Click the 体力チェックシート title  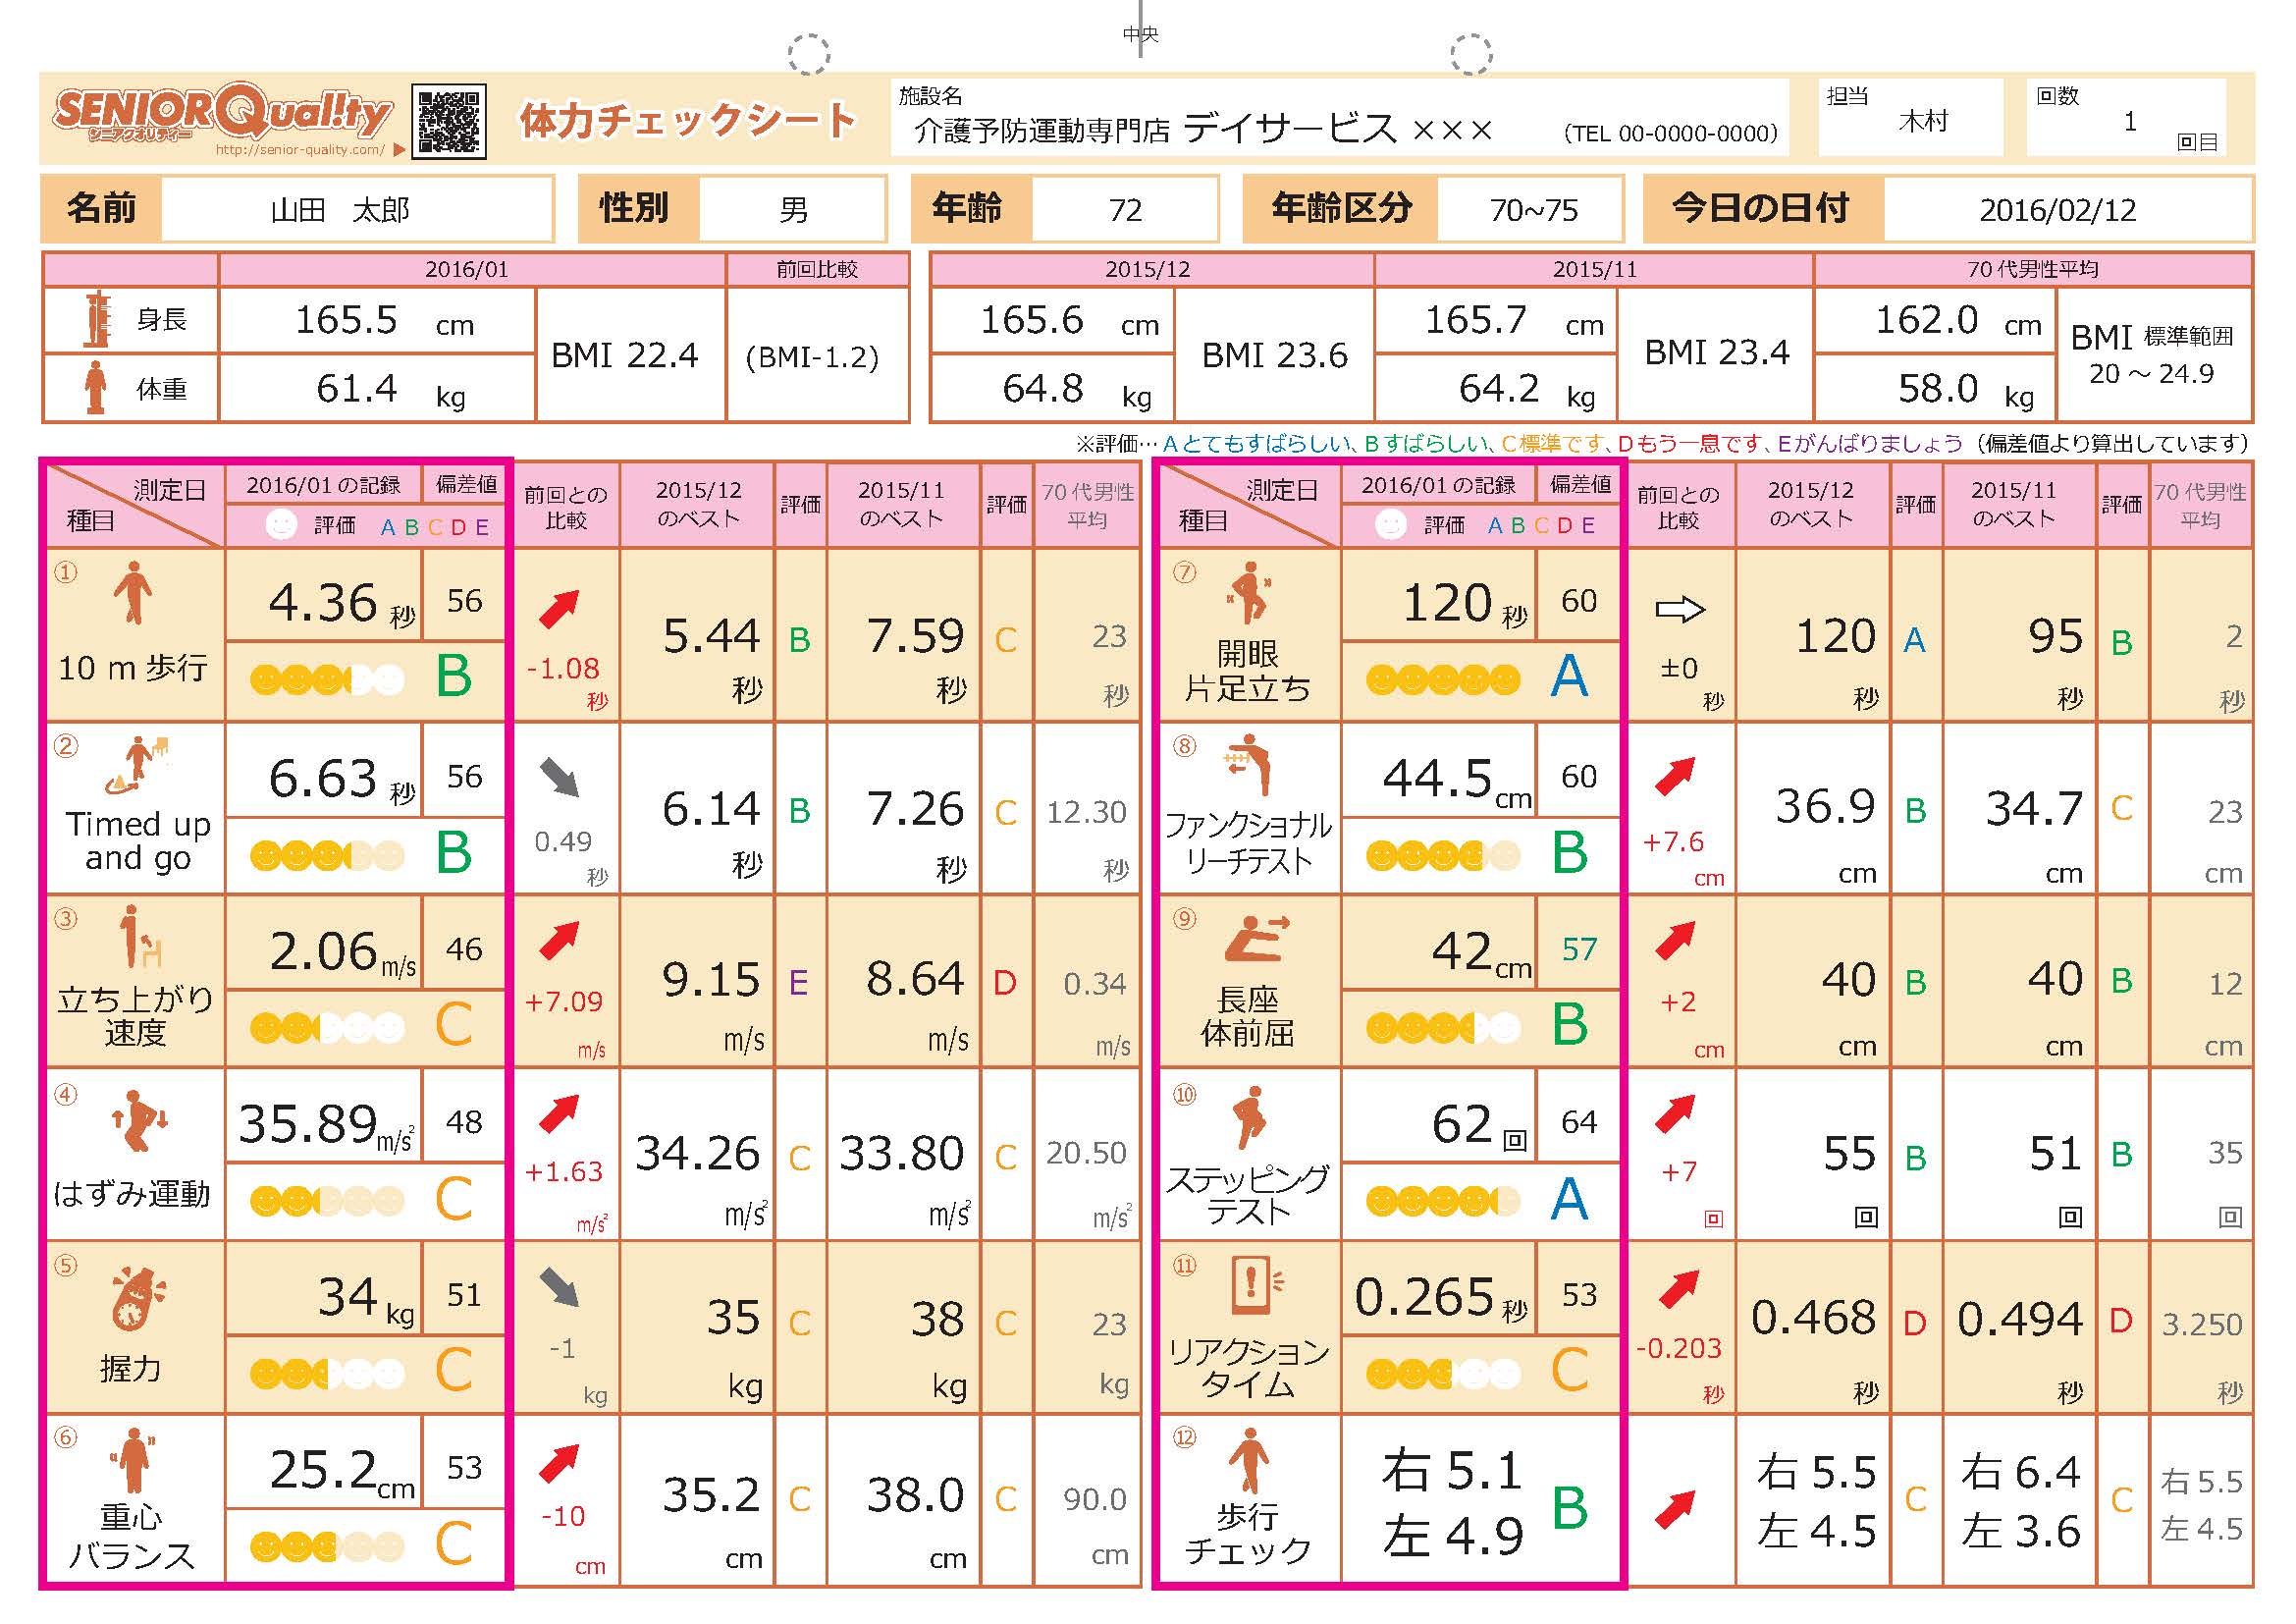click(687, 120)
